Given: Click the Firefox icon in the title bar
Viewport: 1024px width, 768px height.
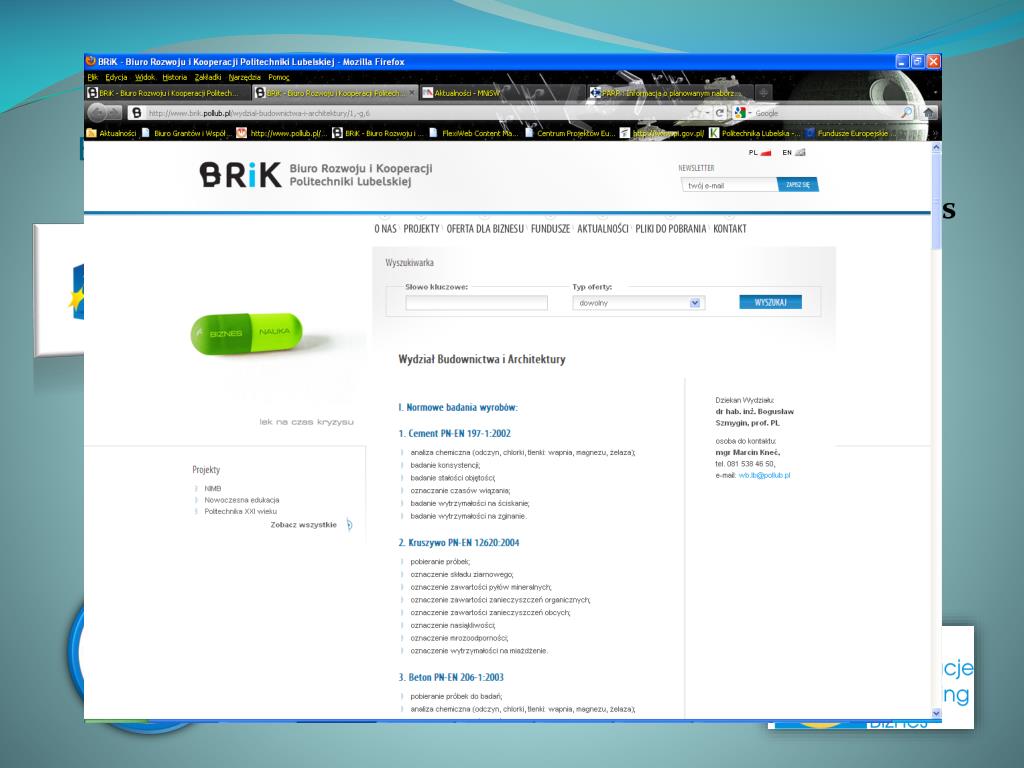Looking at the screenshot, I should tap(91, 61).
